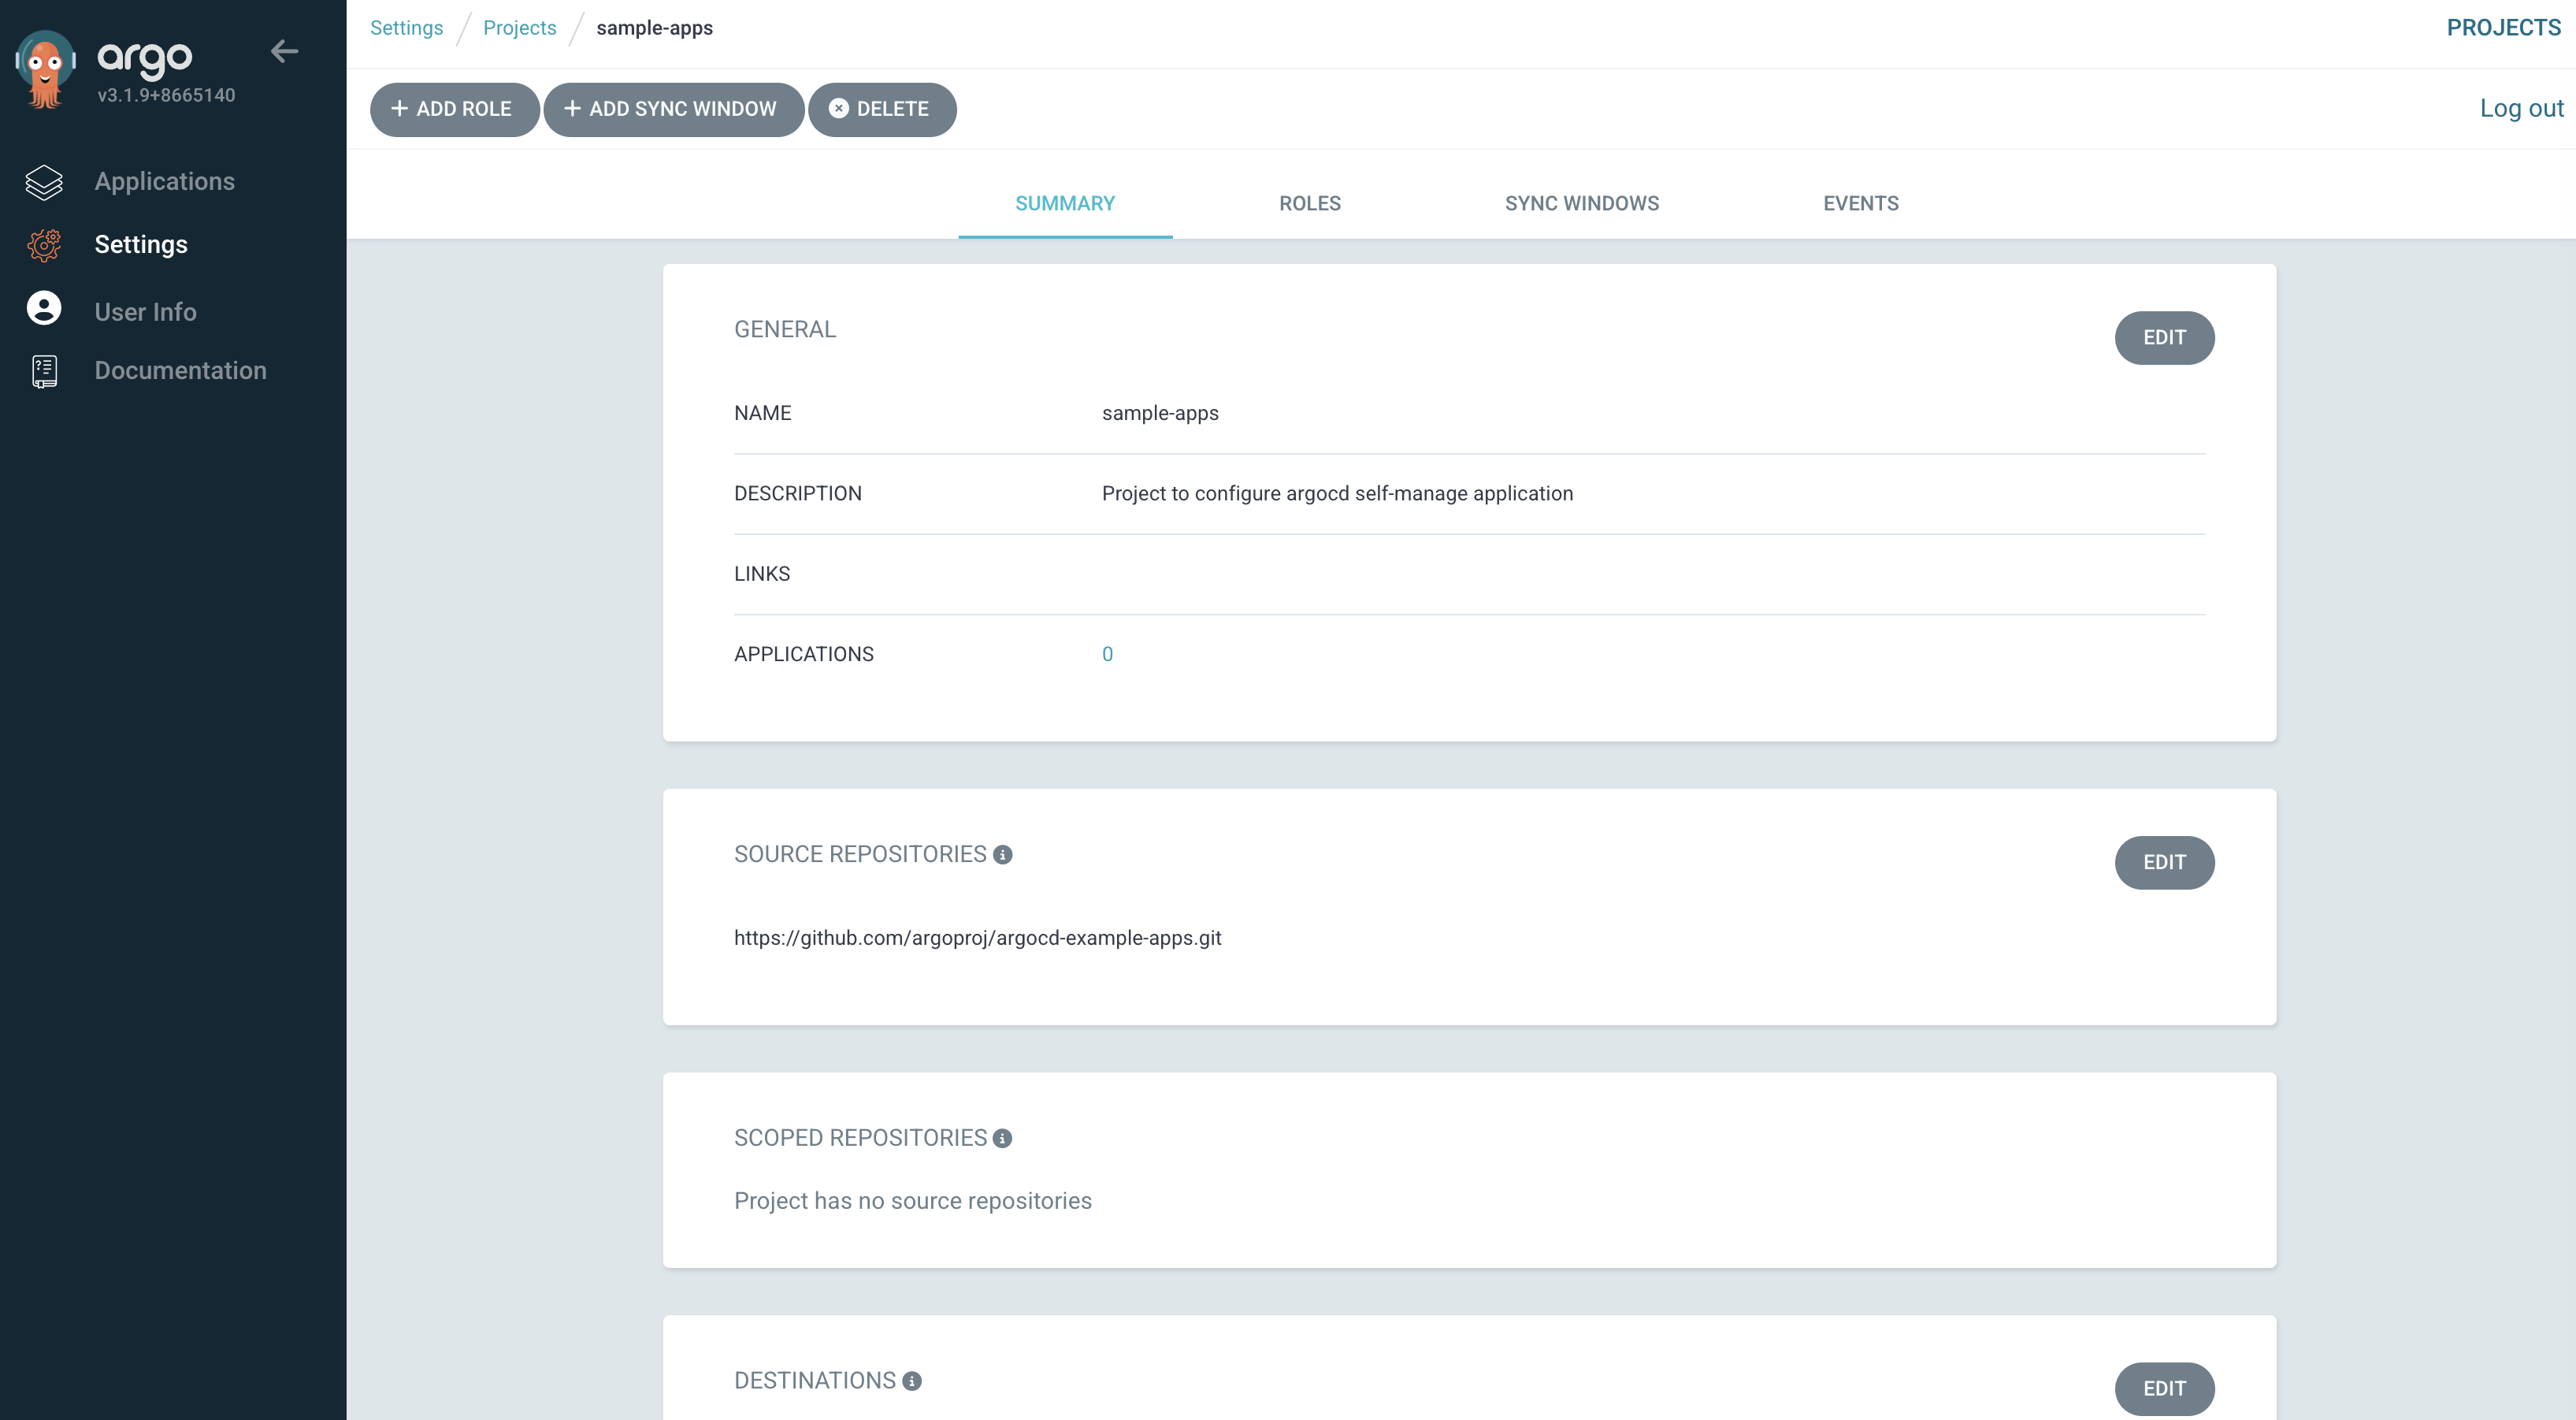Viewport: 2576px width, 1420px height.
Task: Click Add Sync Window button
Action: click(673, 109)
